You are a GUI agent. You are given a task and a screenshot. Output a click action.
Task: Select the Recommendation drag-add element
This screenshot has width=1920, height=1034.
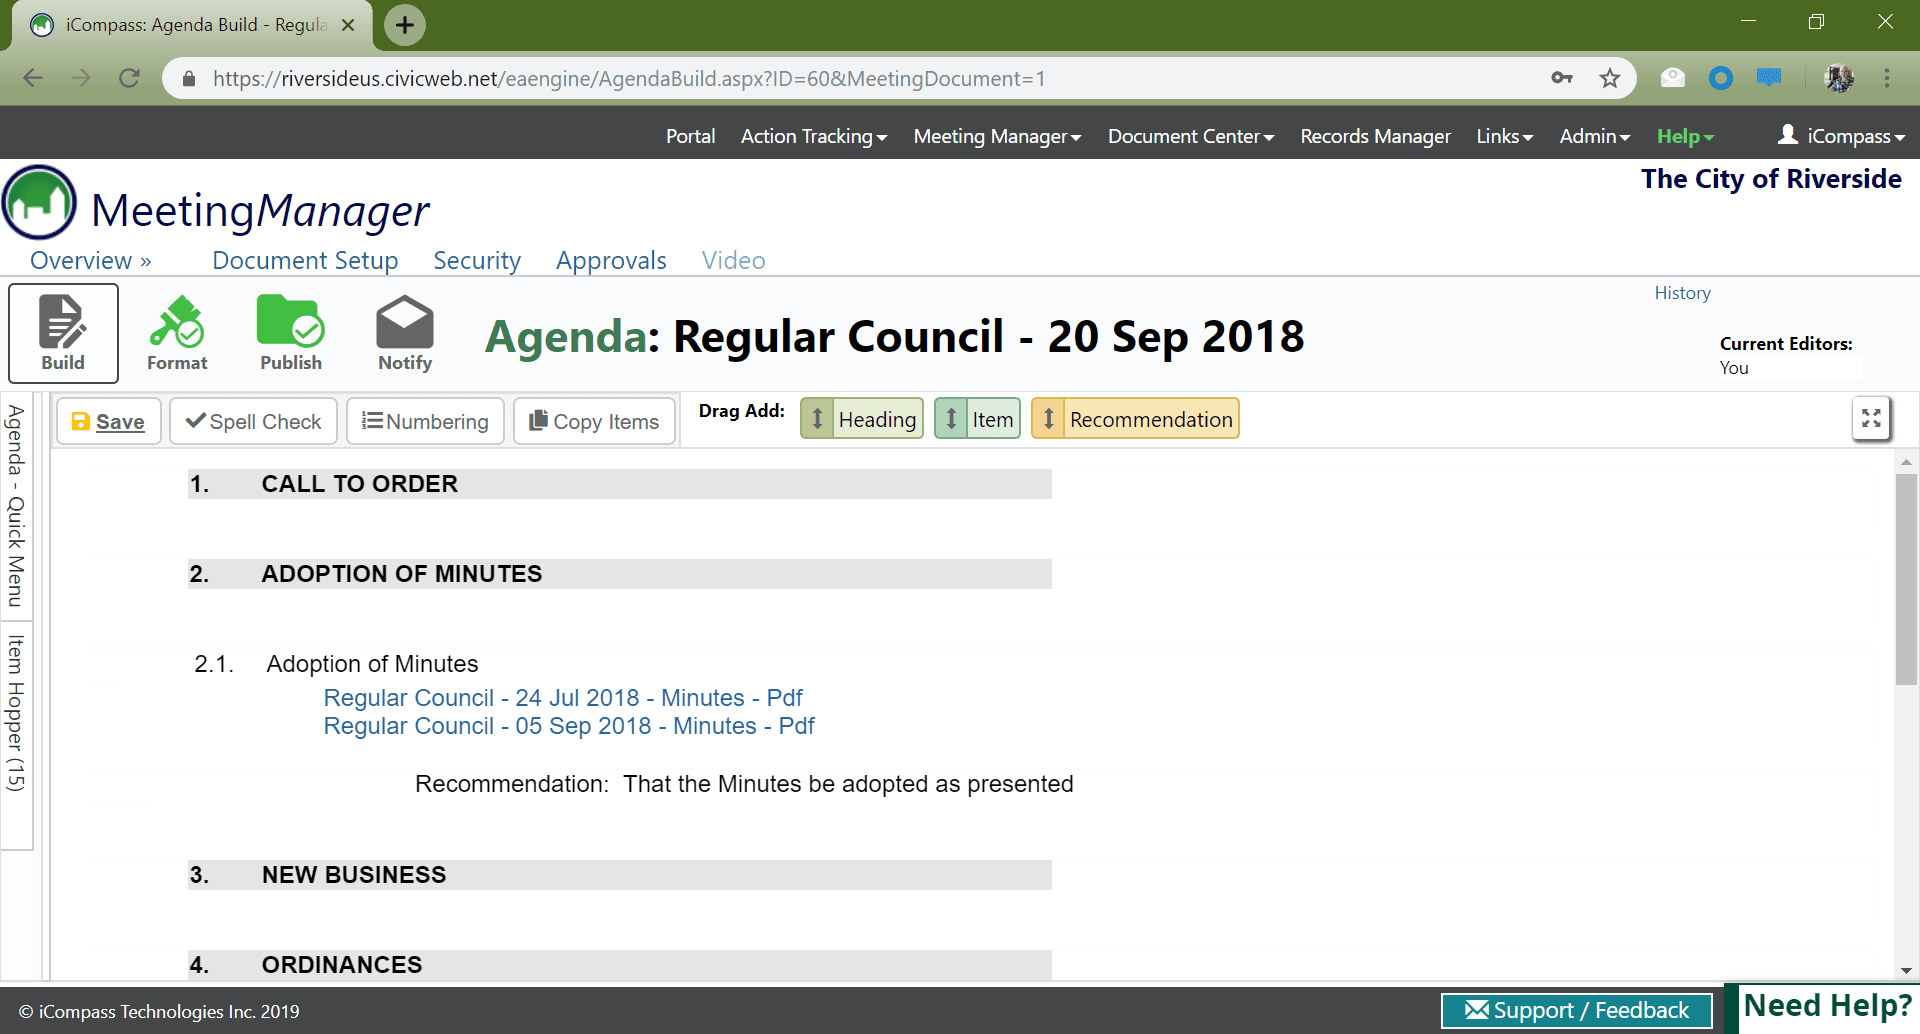tap(1135, 418)
